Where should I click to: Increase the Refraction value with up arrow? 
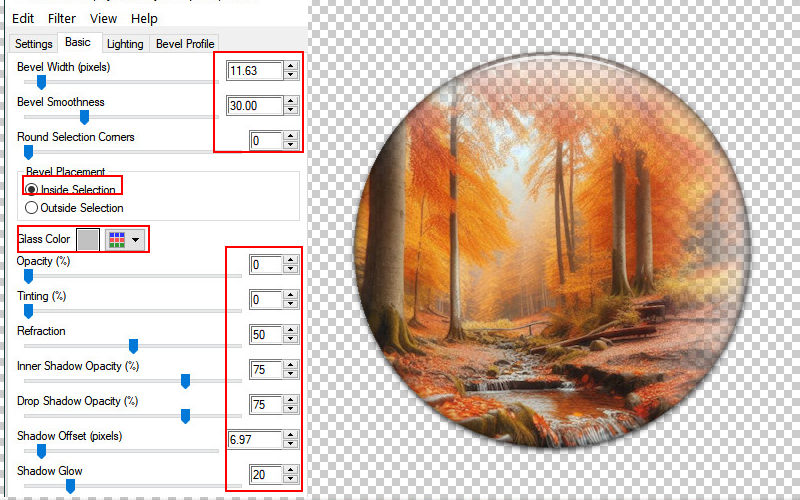tap(290, 330)
